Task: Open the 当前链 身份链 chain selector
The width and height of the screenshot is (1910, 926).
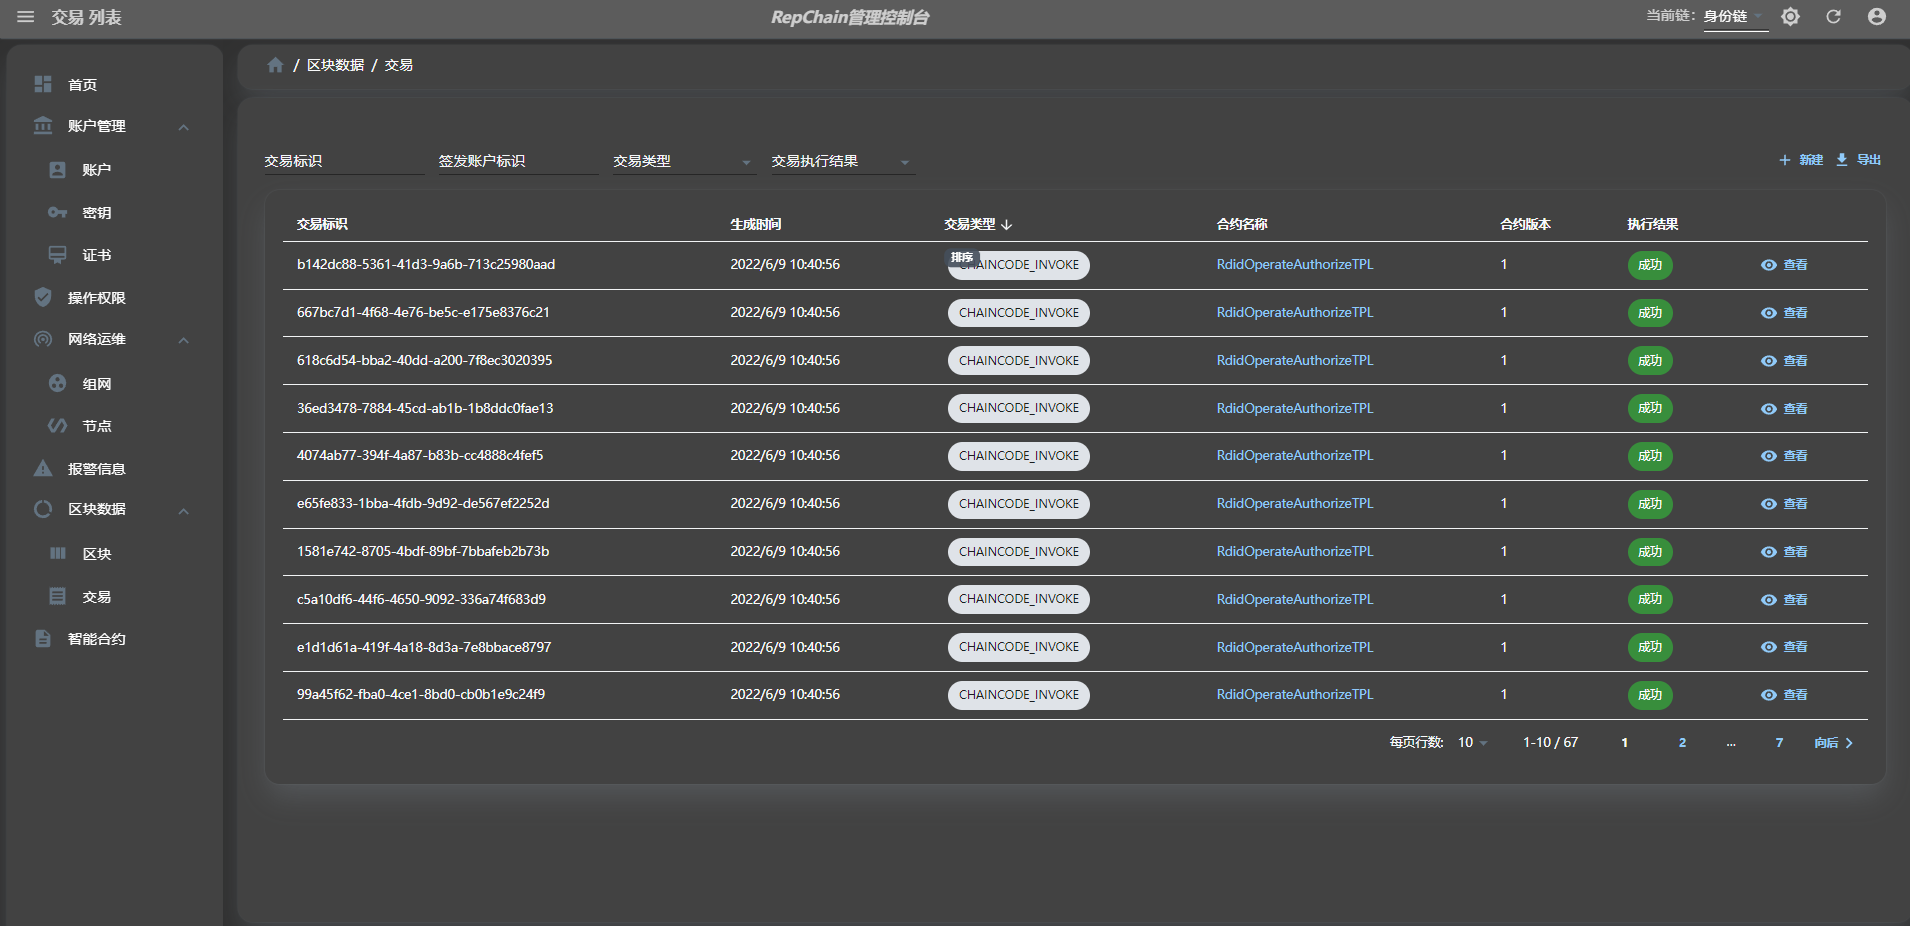Action: (x=1736, y=17)
